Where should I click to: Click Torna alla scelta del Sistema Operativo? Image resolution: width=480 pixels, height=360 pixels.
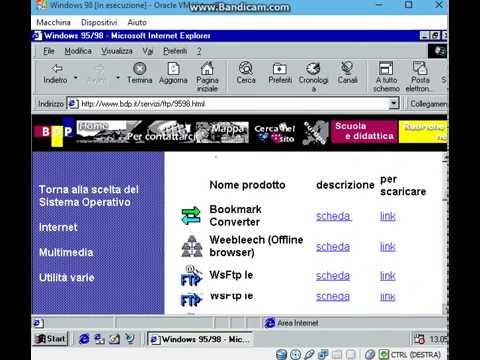pos(89,196)
